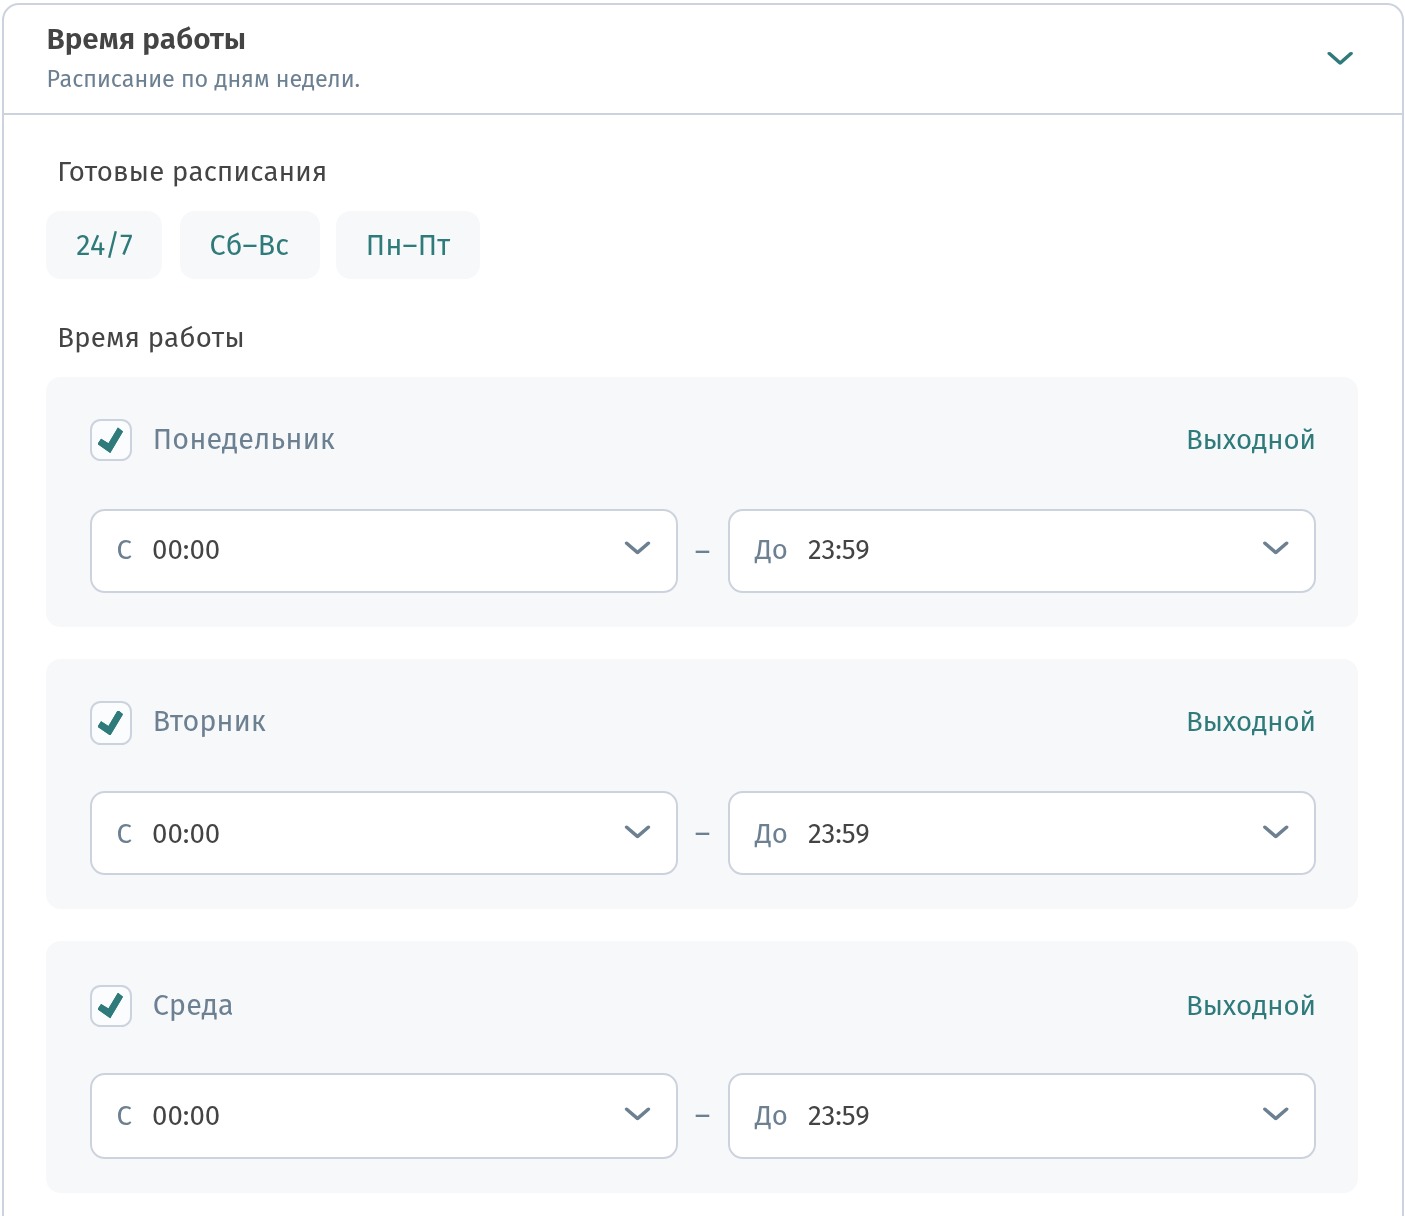Apply the Сб–Вс preset schedule
This screenshot has width=1405, height=1216.
point(250,245)
